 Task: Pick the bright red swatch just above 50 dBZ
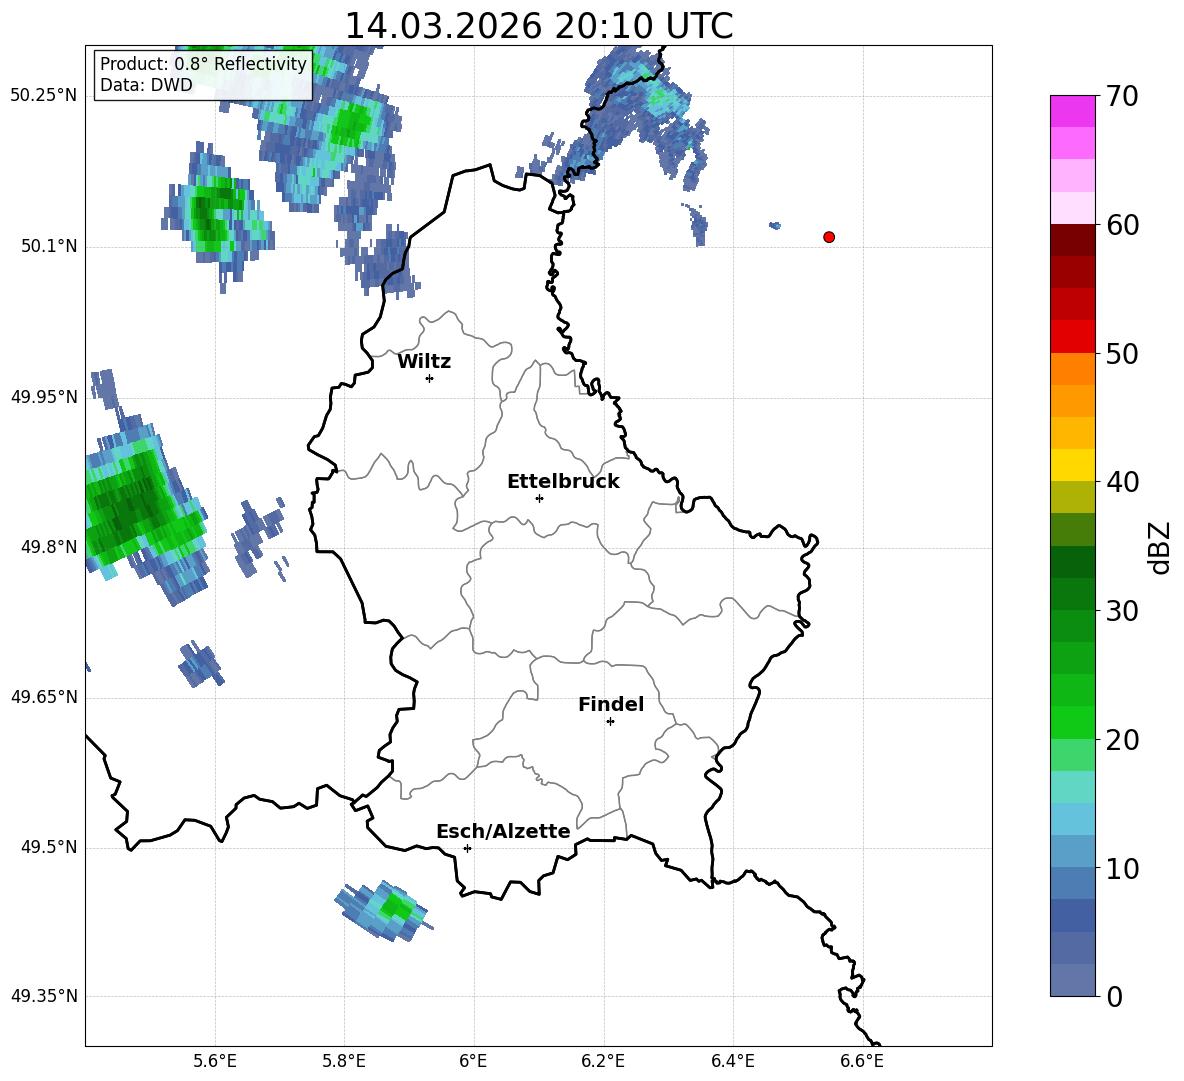tap(1072, 337)
